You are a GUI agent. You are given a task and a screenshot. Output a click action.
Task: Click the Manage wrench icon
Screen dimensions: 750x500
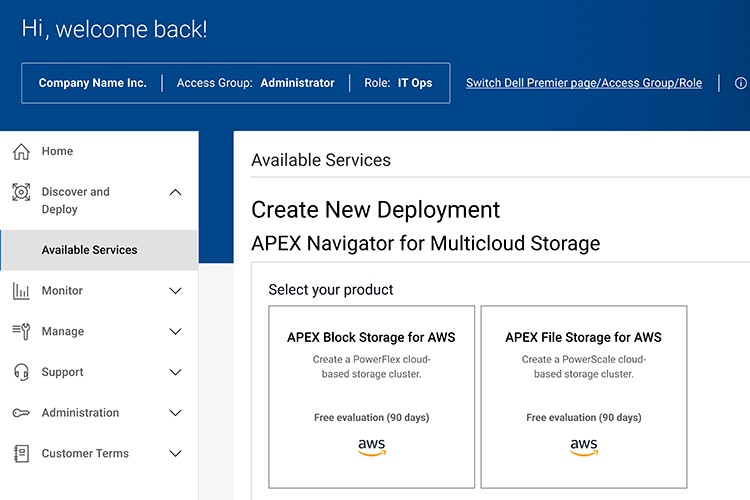point(21,331)
